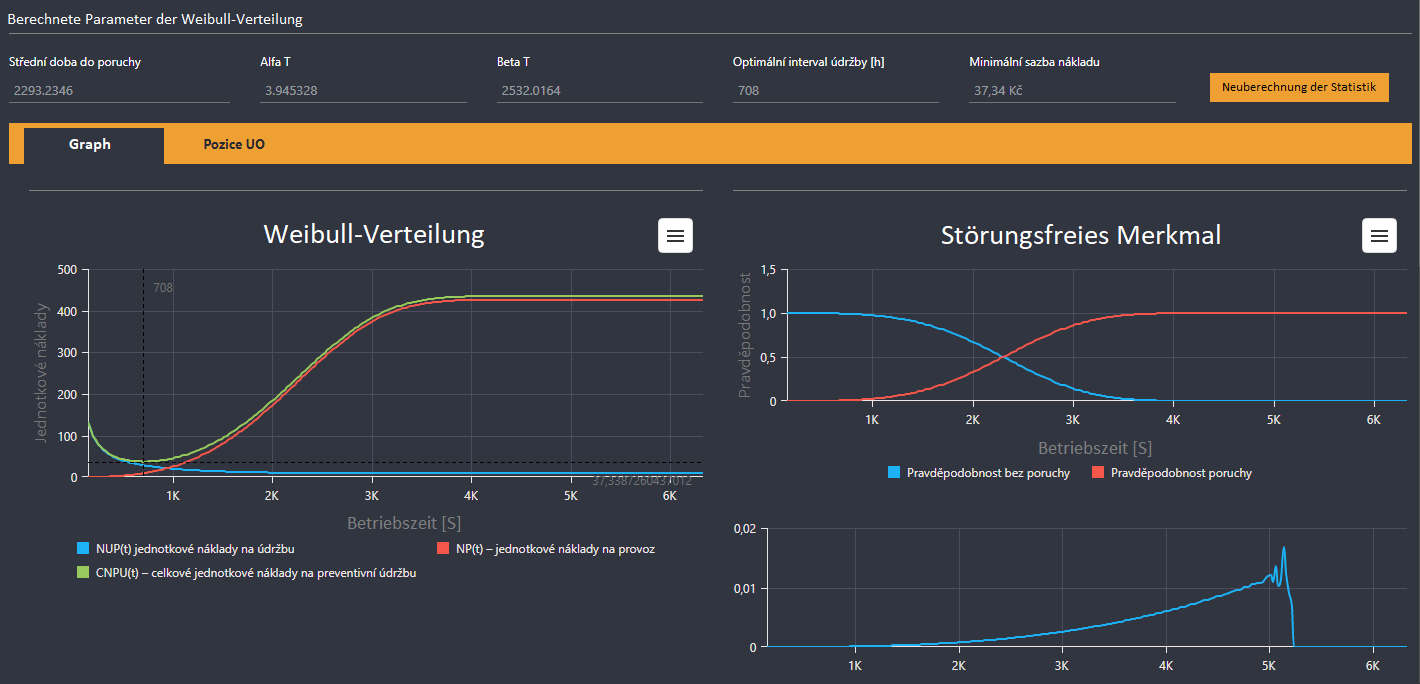Click the 708 vertical marker line label
Viewport: 1420px width, 684px height.
[x=163, y=288]
